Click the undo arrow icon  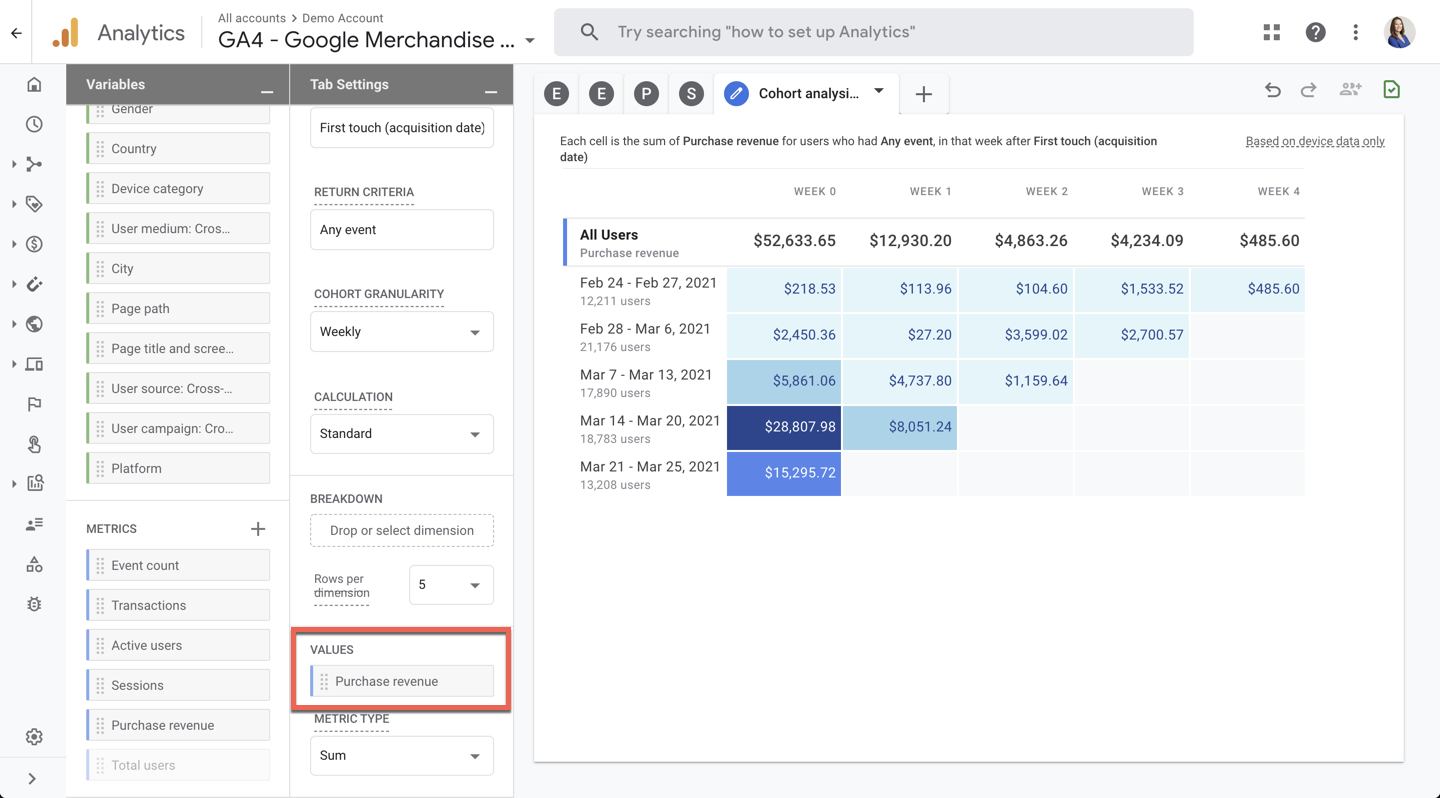(x=1272, y=90)
